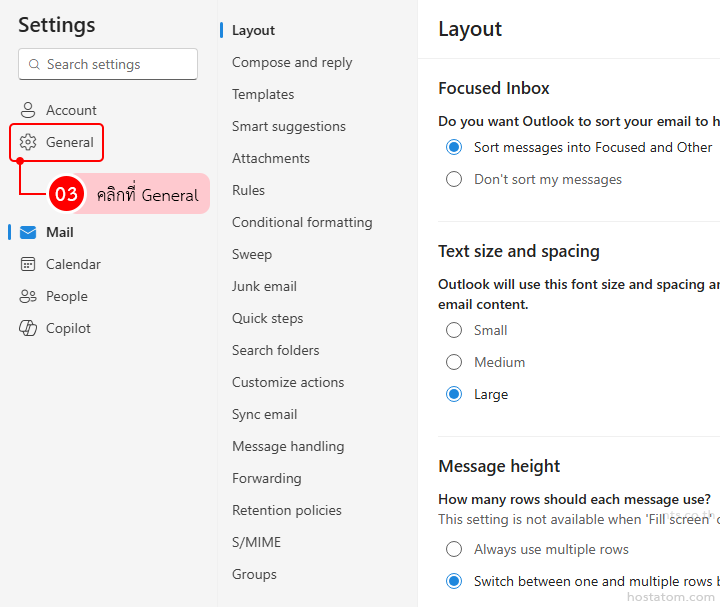Viewport: 720px width, 607px height.
Task: Open Sync email settings
Action: point(264,414)
